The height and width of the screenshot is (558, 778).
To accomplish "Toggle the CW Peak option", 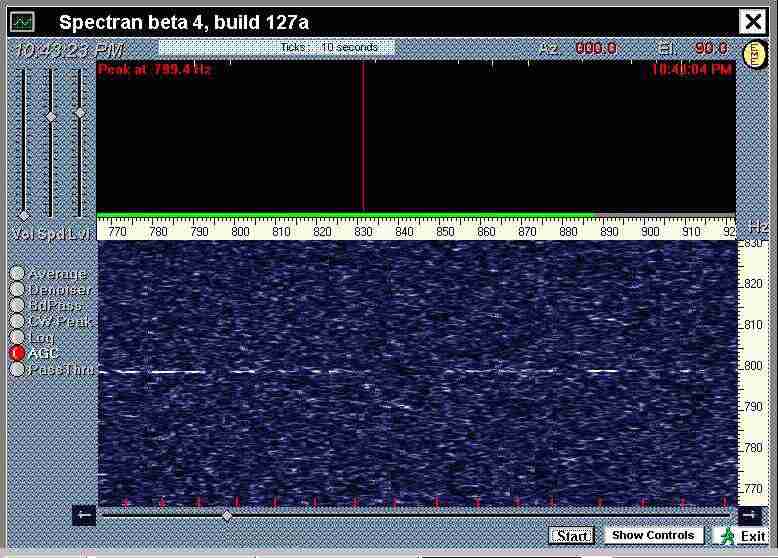I will [x=17, y=321].
